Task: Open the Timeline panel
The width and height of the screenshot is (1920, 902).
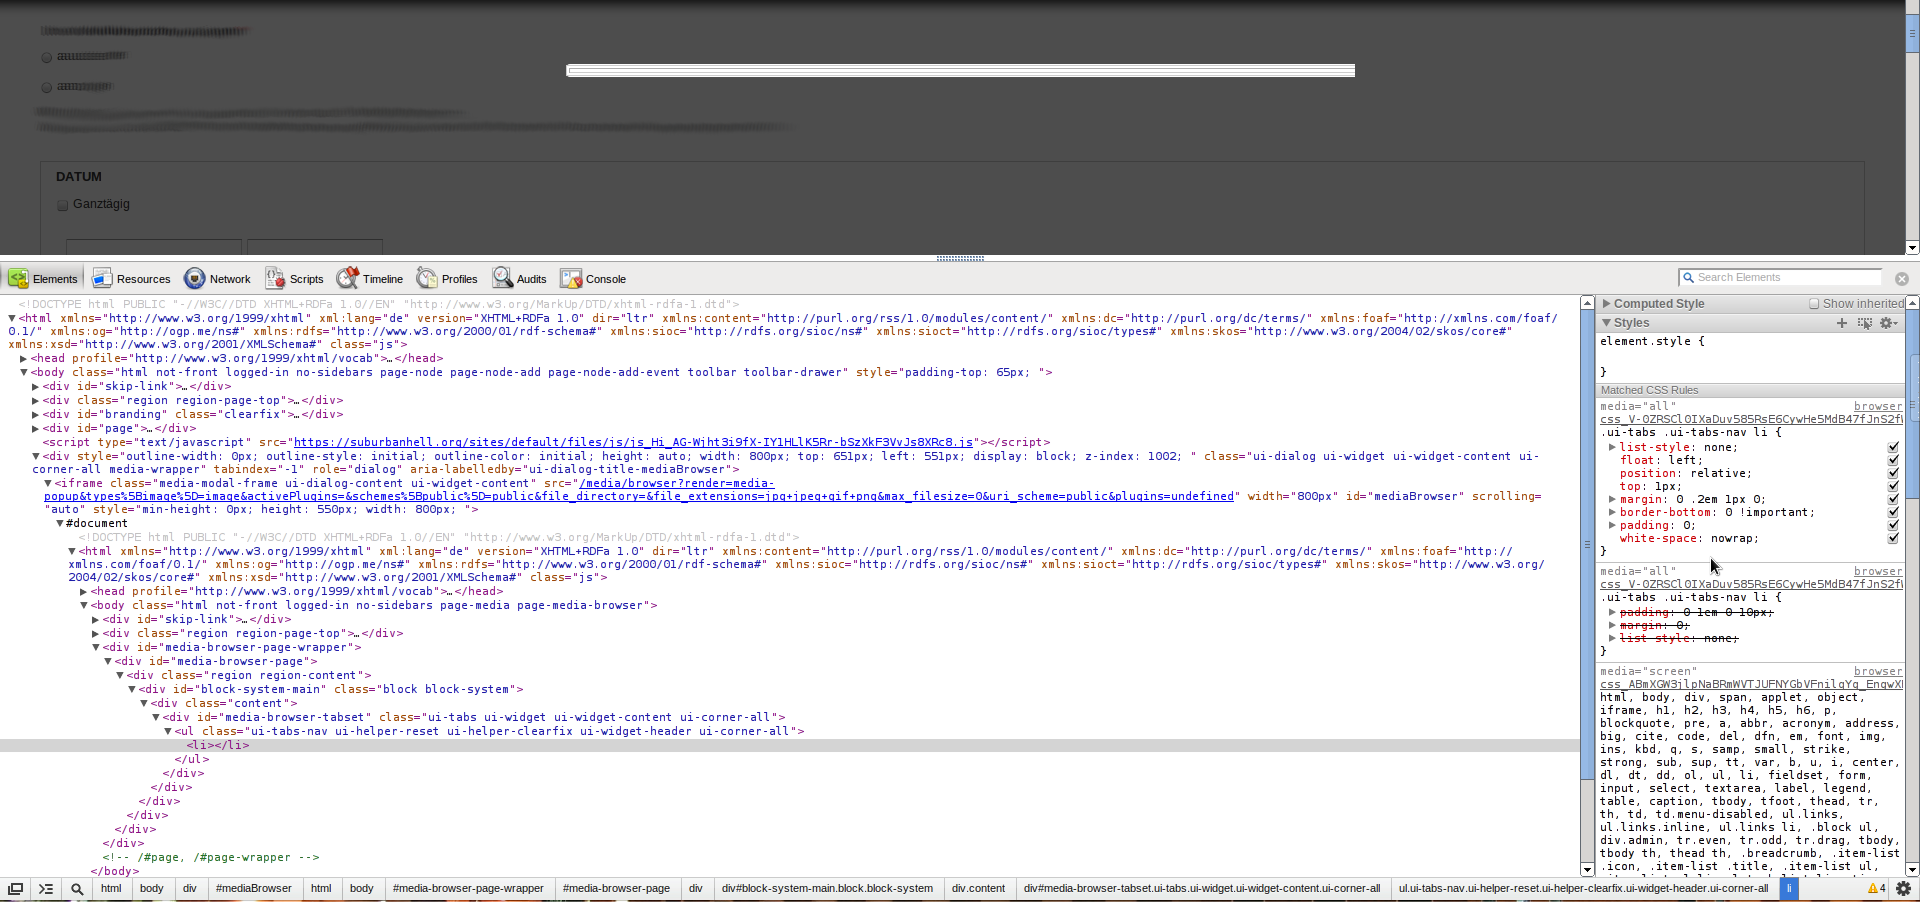Action: pyautogui.click(x=381, y=279)
